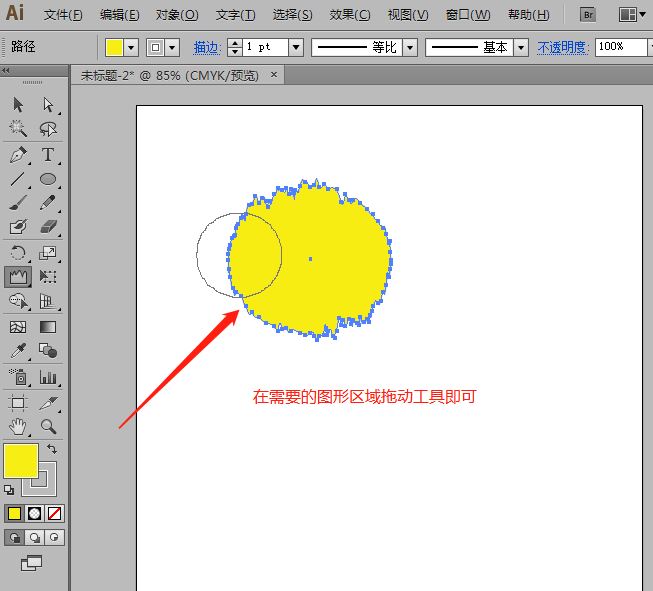Viewport: 653px width, 591px height.
Task: Select the Magic Wand tool
Action: coord(18,129)
